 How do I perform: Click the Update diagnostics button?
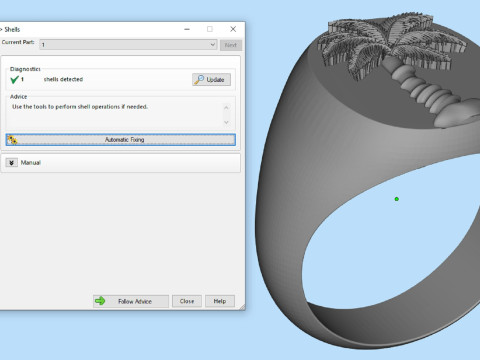coord(211,80)
